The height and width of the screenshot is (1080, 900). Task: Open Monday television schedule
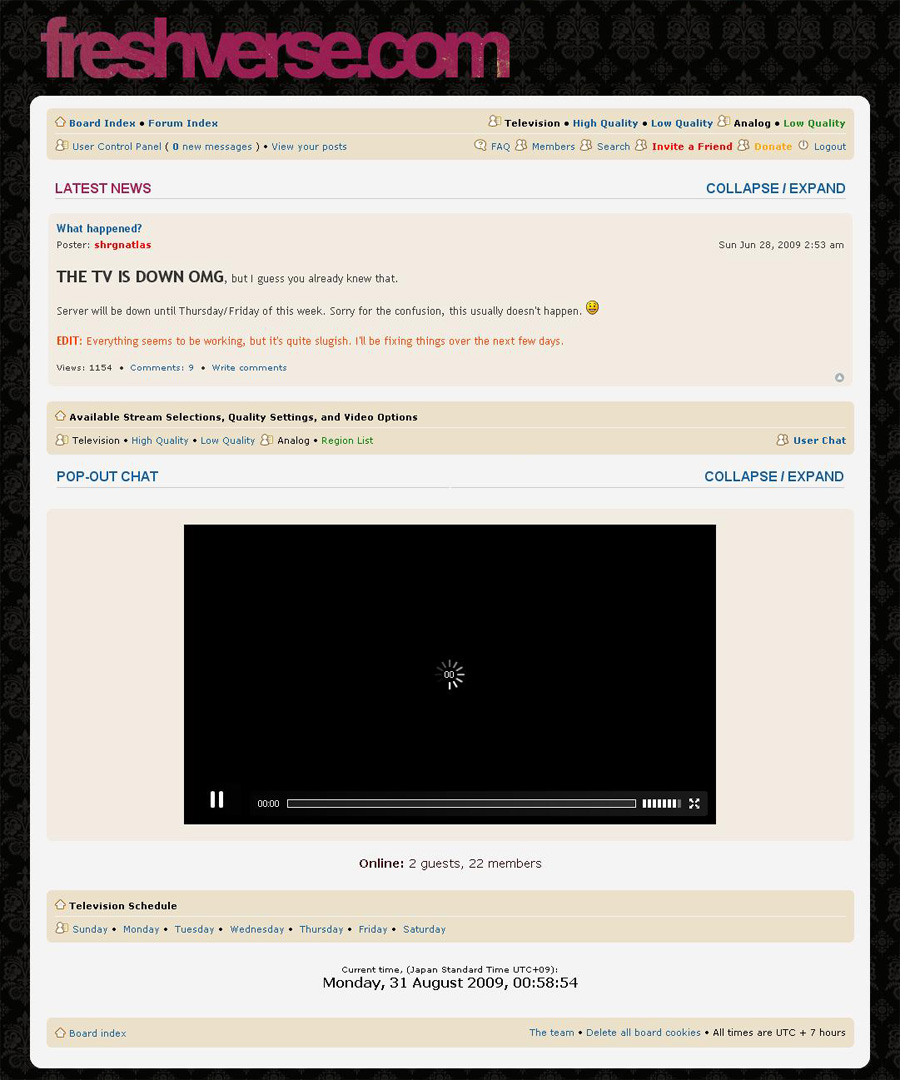click(x=141, y=929)
